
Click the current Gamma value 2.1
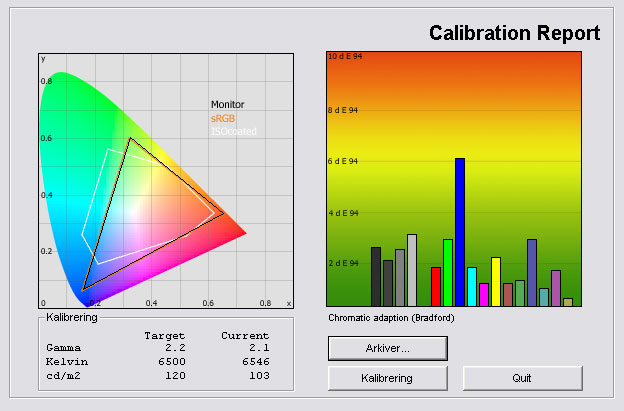pyautogui.click(x=259, y=346)
